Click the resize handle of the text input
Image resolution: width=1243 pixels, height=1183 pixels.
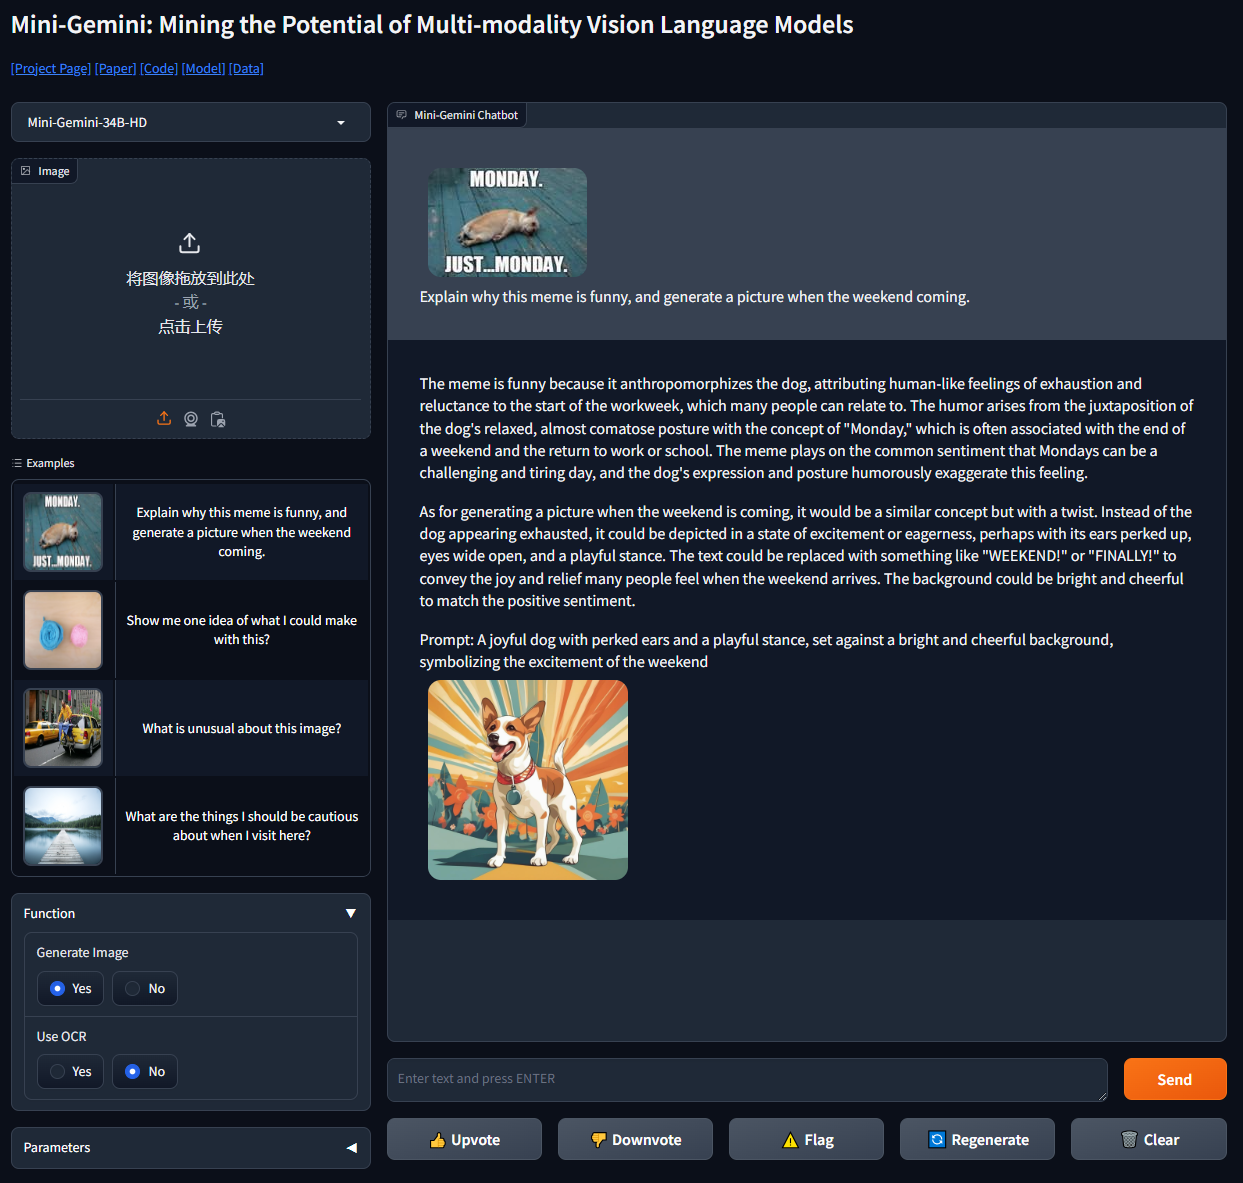click(x=1102, y=1095)
